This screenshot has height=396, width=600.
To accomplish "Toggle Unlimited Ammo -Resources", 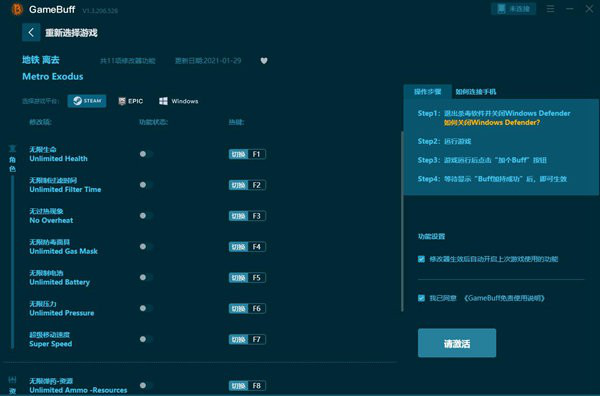I will pyautogui.click(x=146, y=385).
